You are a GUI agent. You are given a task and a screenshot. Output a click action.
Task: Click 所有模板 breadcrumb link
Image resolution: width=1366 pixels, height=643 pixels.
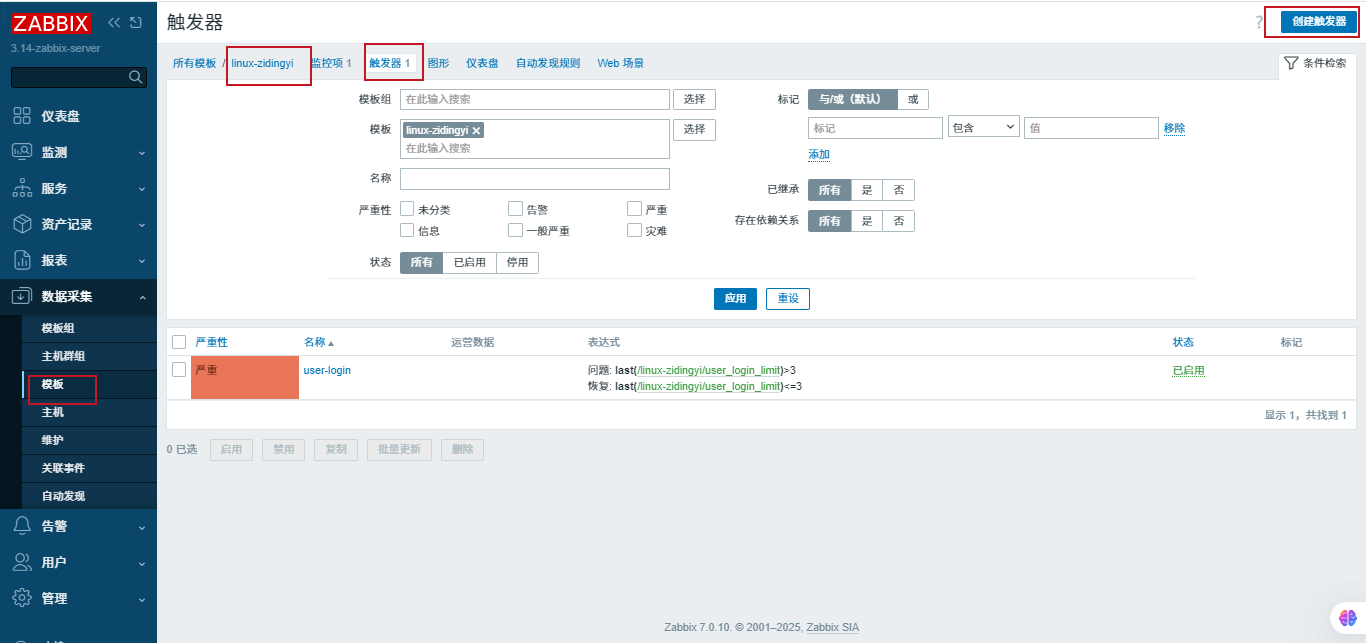tap(194, 63)
